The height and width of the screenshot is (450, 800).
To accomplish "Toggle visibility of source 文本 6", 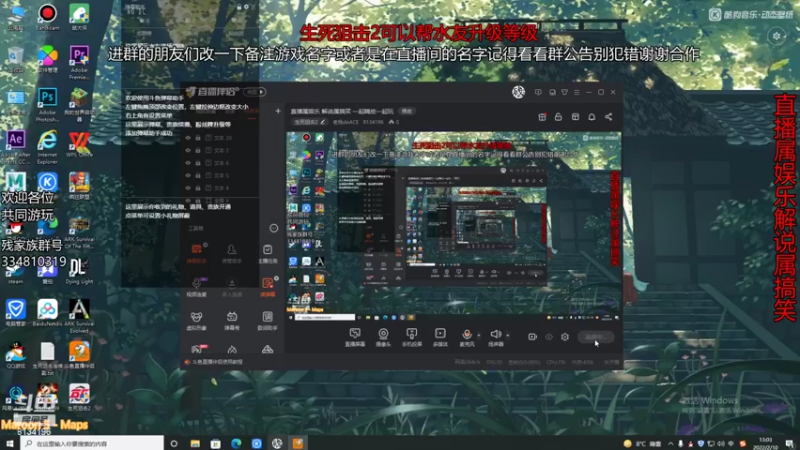I will click(188, 163).
